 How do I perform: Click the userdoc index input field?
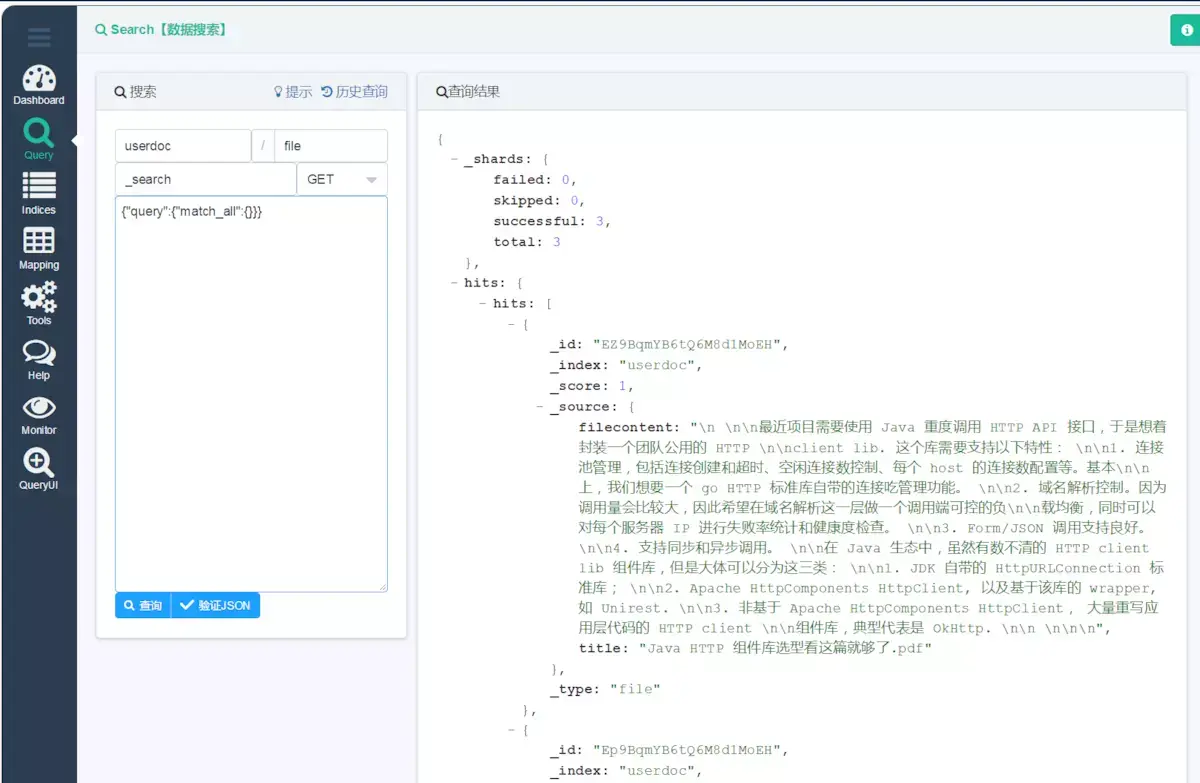tap(183, 146)
